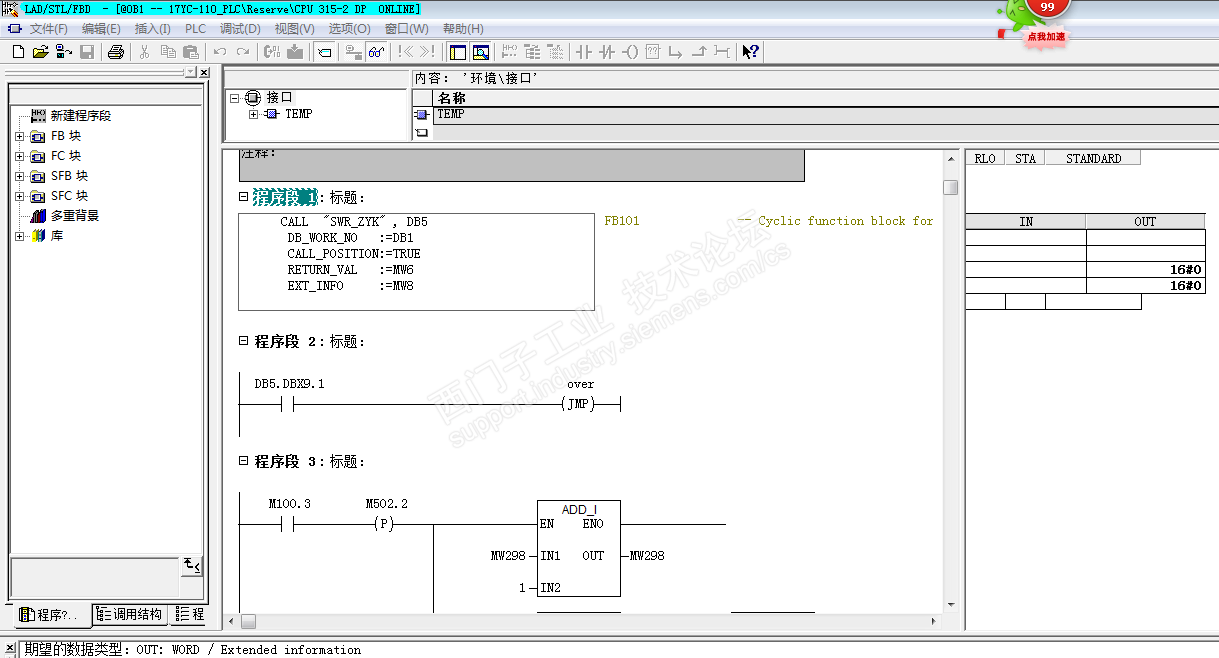1219x658 pixels.
Task: Click the 点我加速 accelerator widget
Action: [1046, 37]
